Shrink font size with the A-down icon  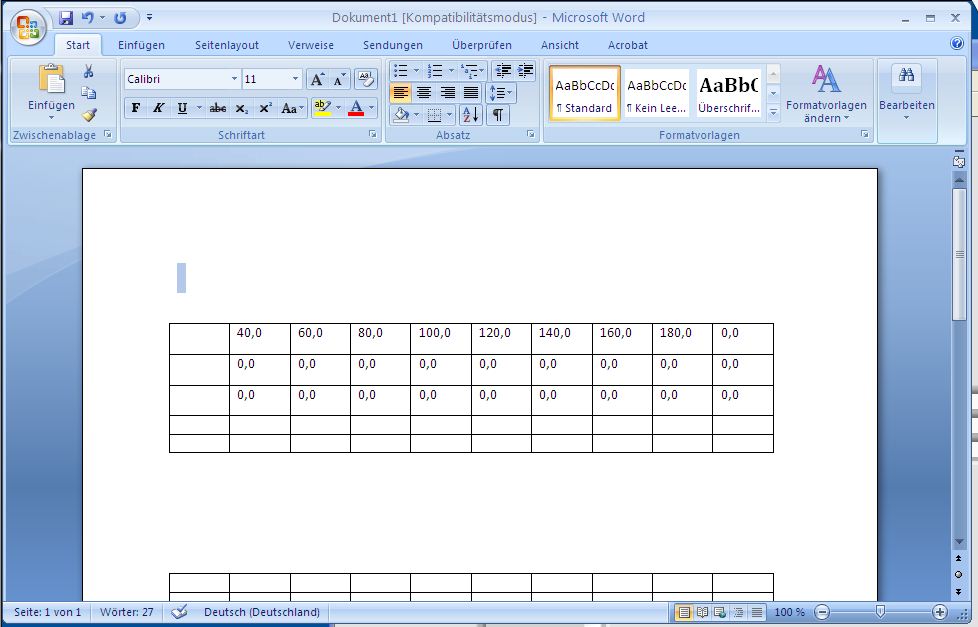(339, 79)
